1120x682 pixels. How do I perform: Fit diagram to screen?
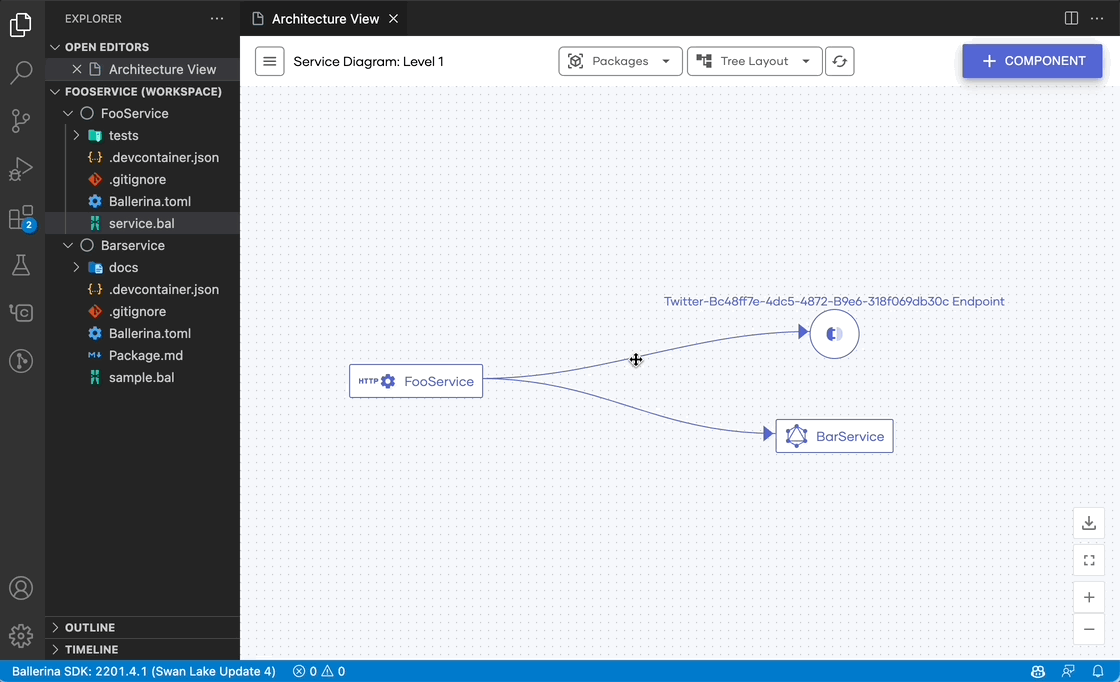pyautogui.click(x=1089, y=561)
